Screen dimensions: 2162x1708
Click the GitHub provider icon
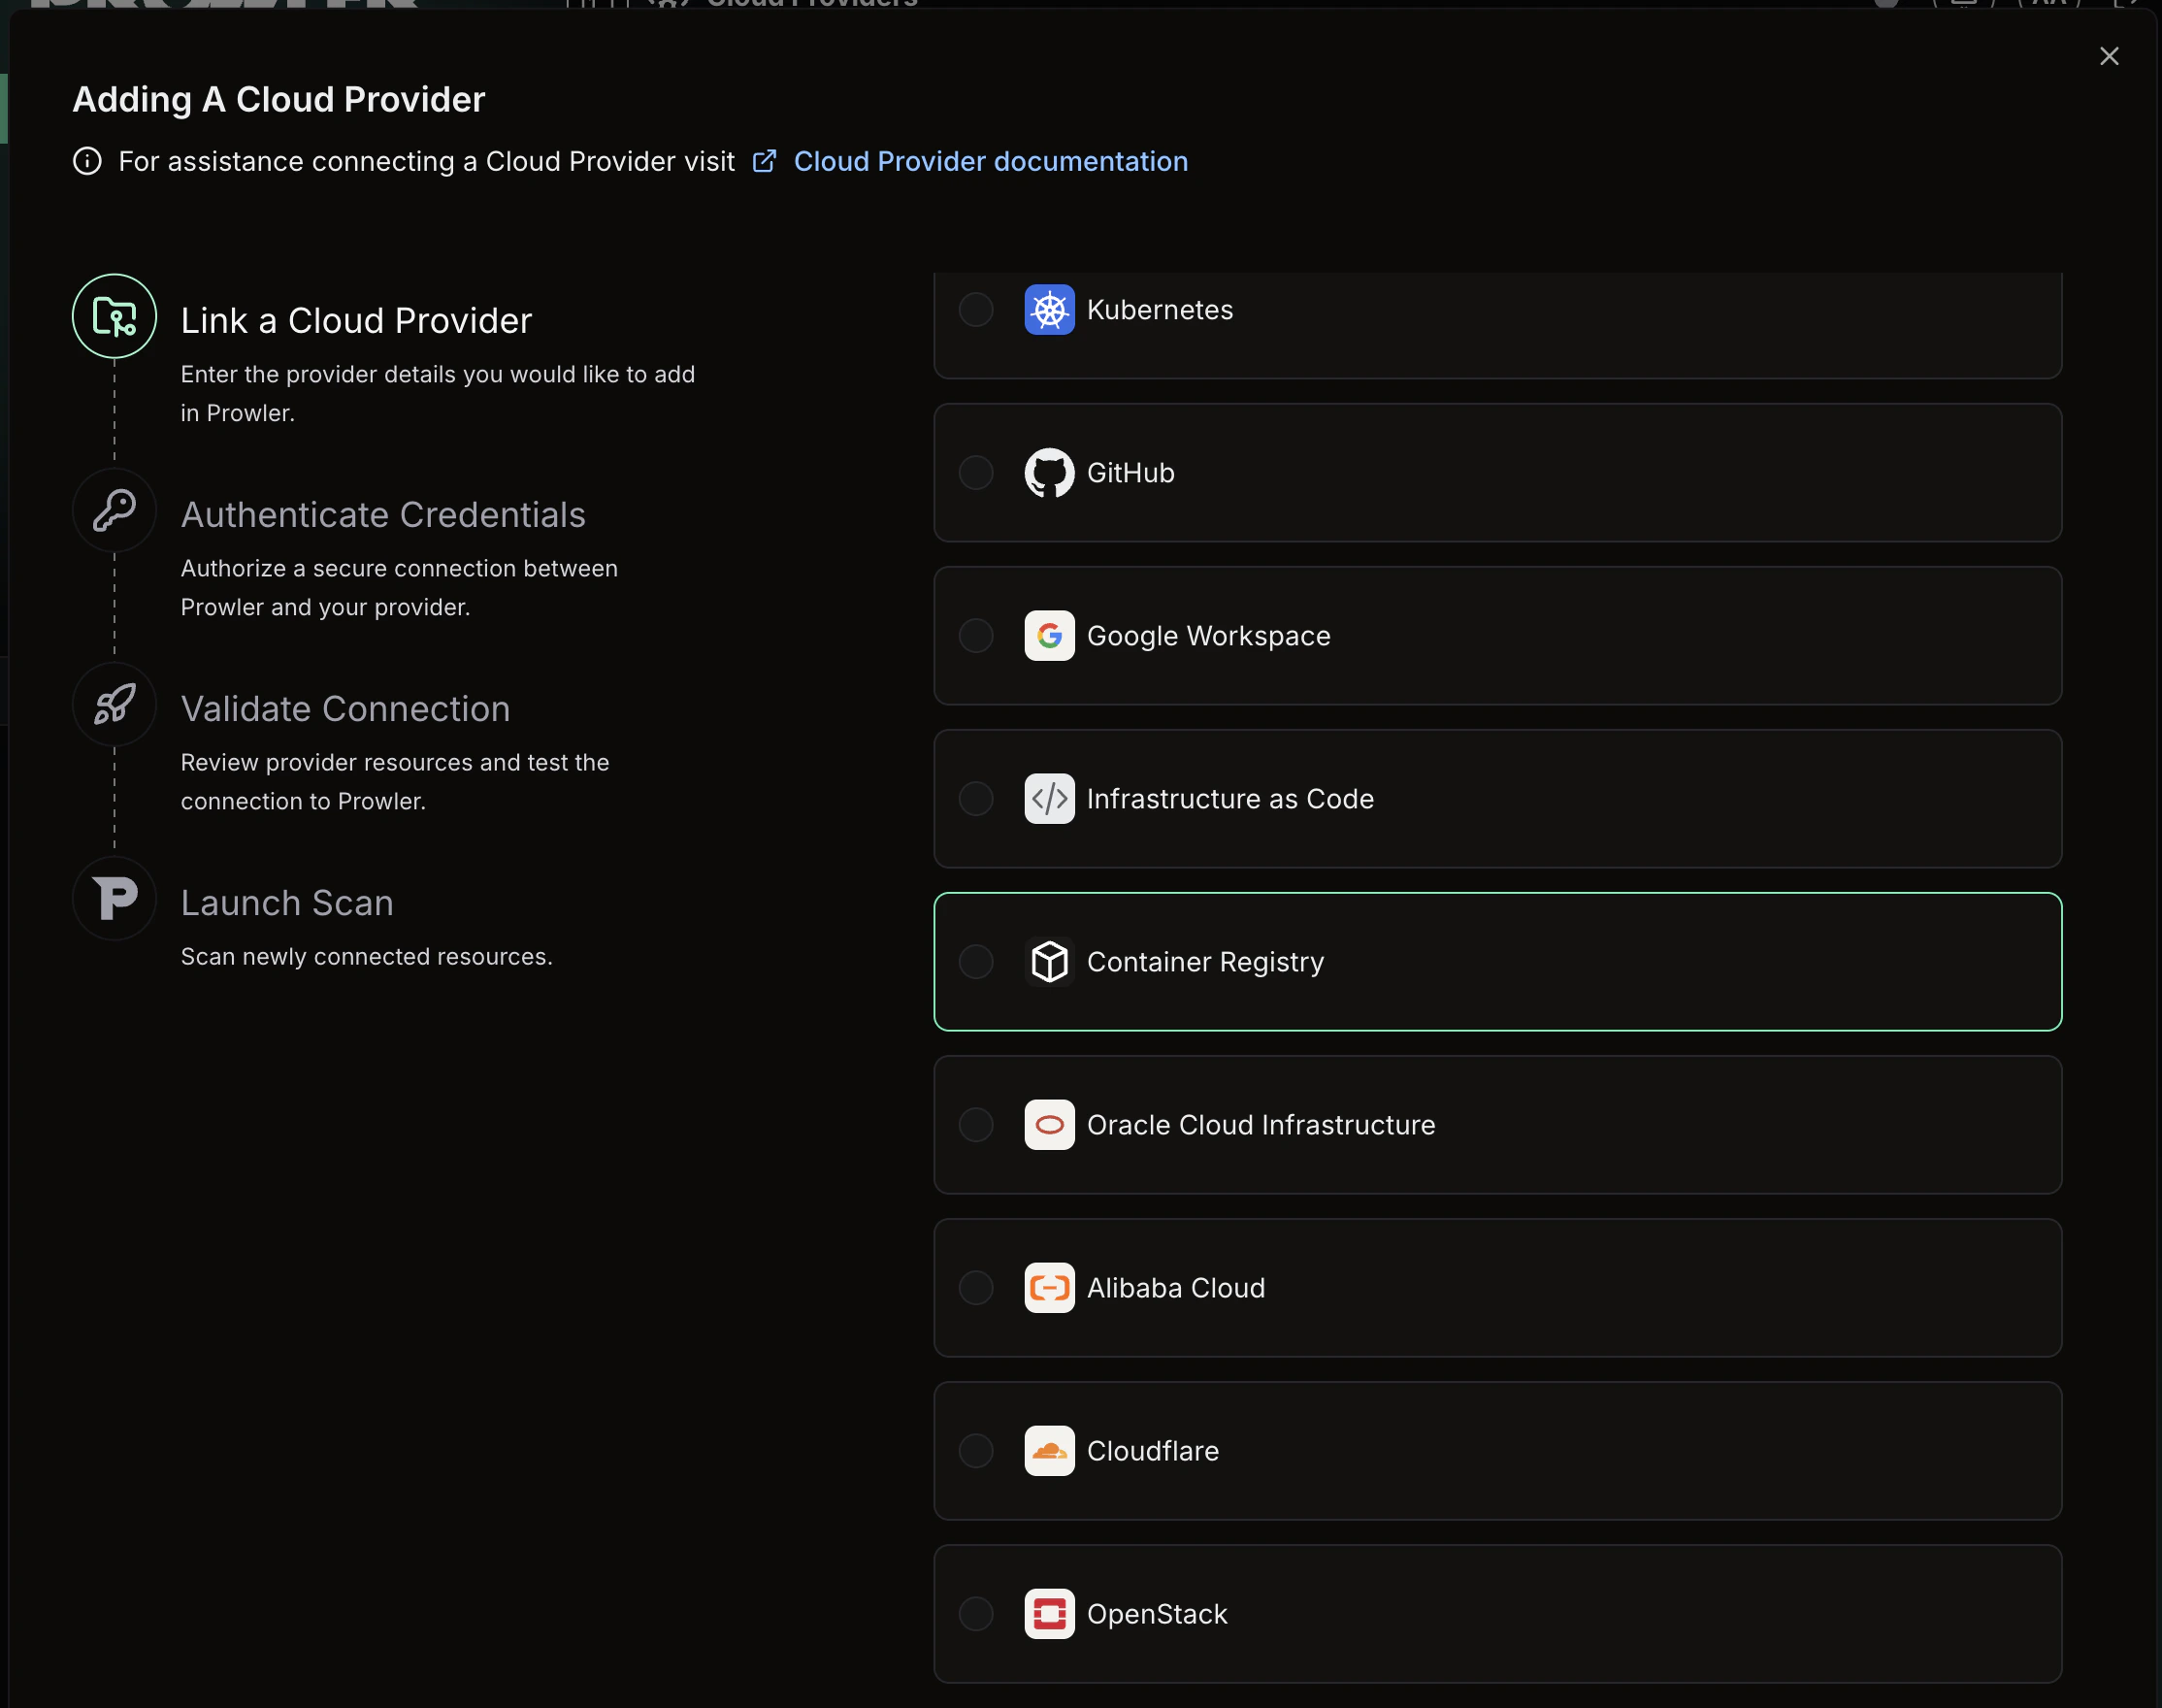1048,472
